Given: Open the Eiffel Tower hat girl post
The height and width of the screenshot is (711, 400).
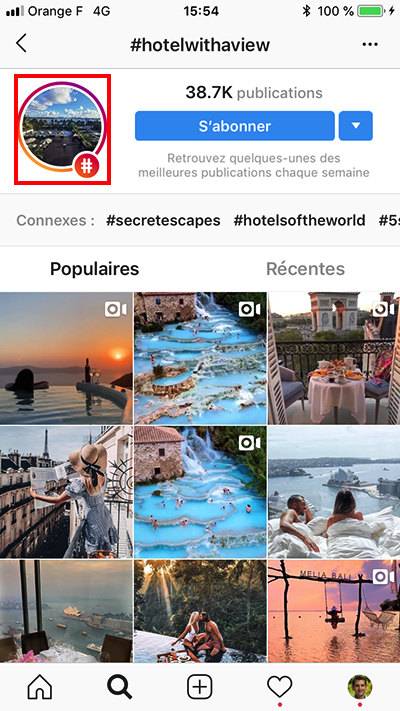Looking at the screenshot, I should click(x=66, y=492).
